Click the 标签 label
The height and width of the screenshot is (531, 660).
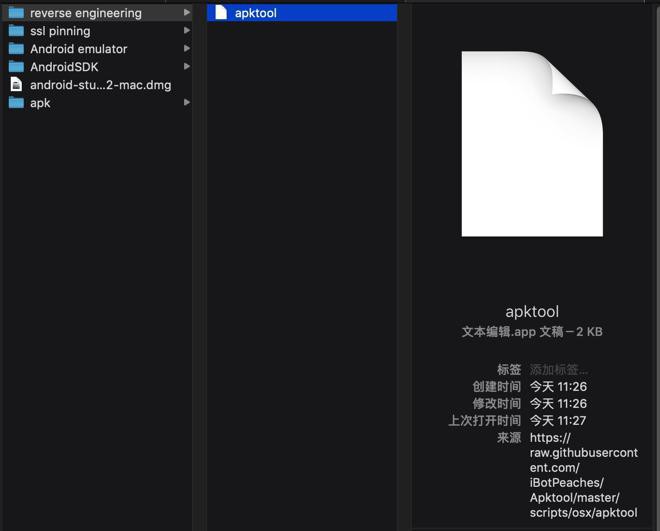pos(509,369)
